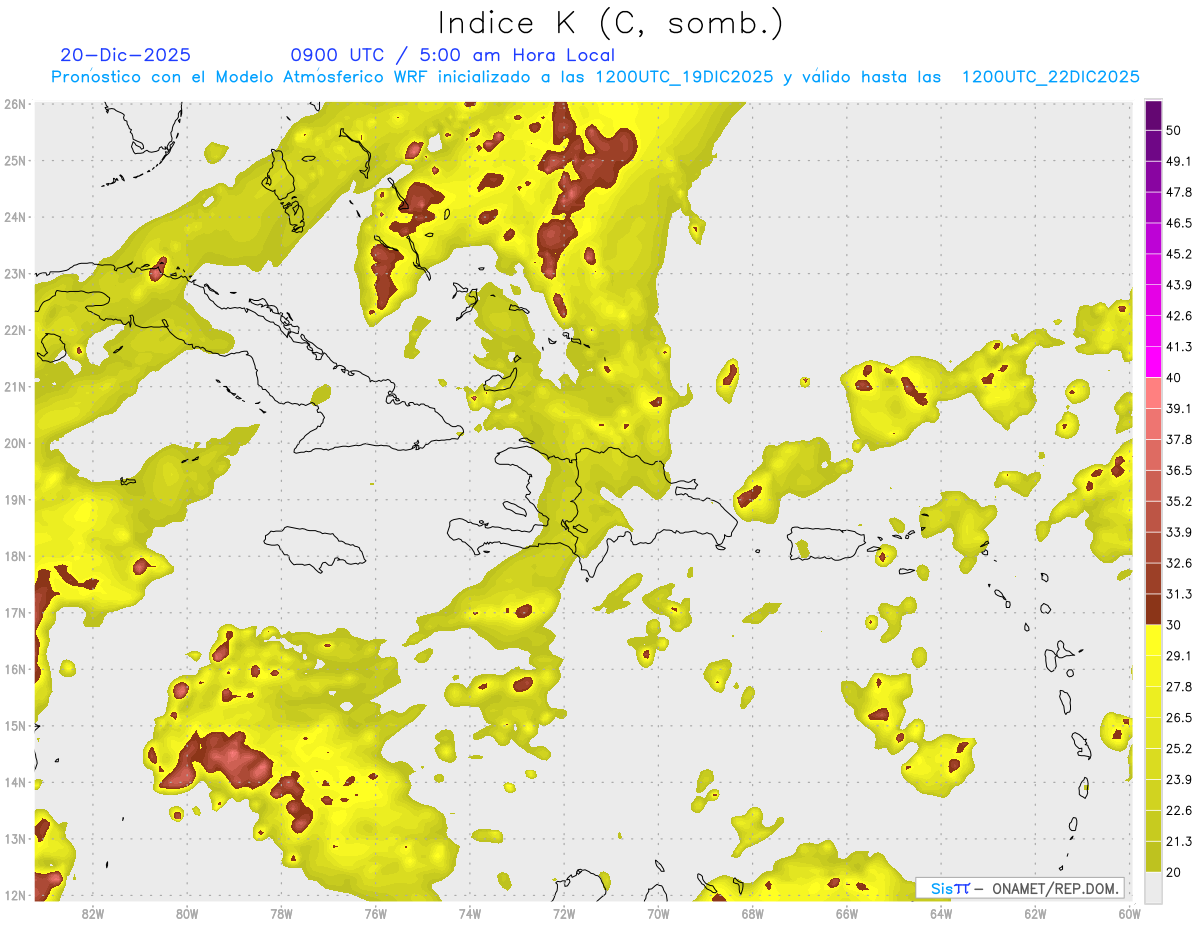Click the title "Indice K (C, somb.)"
This screenshot has width=1200, height=927.
tap(610, 23)
